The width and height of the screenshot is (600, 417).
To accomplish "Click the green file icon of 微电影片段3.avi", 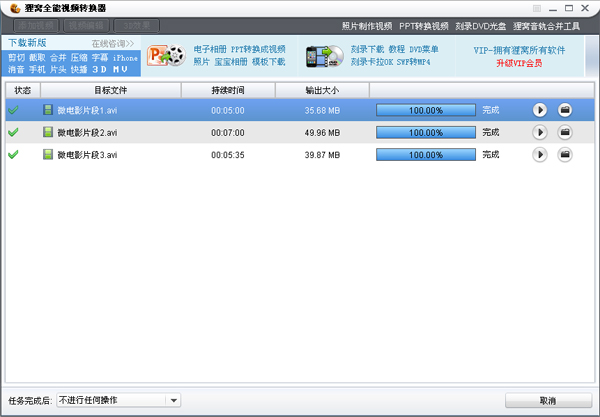I will (x=48, y=155).
